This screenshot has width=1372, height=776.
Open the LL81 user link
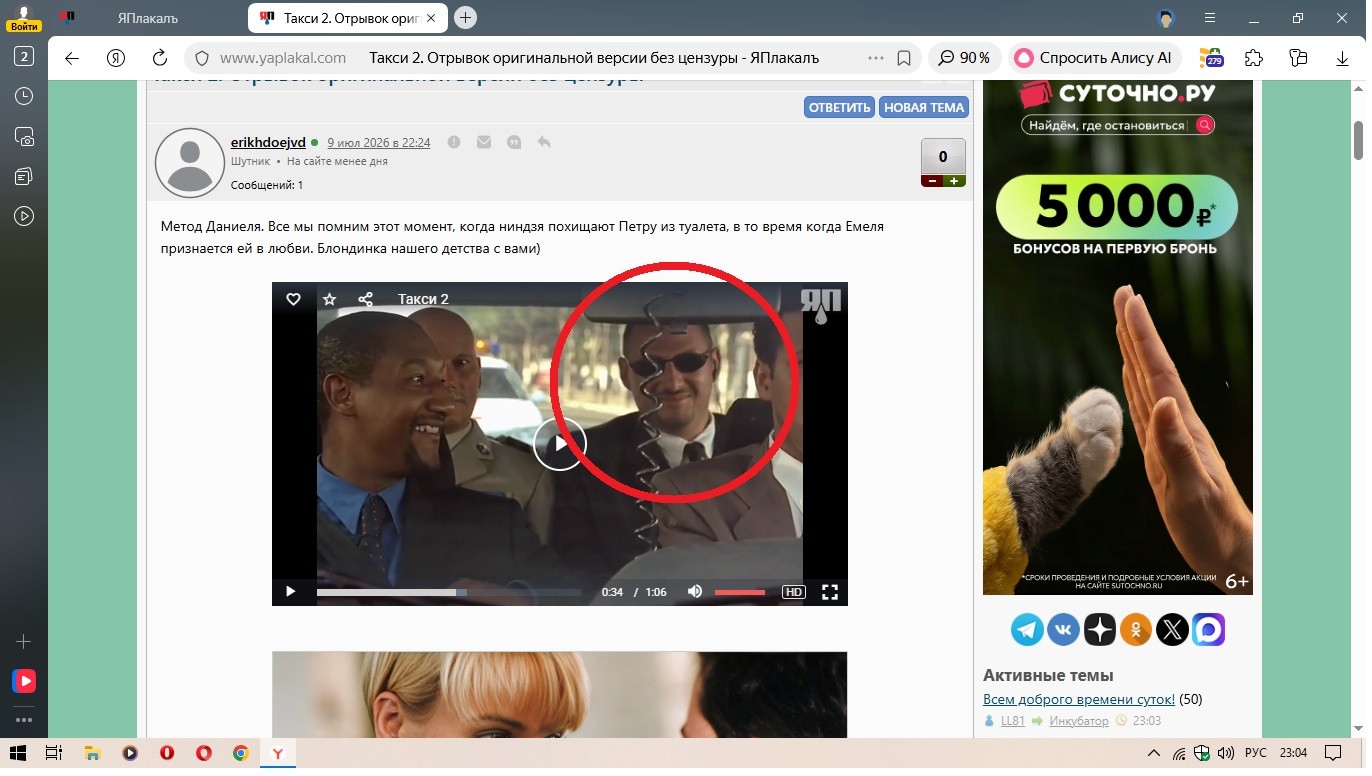coord(1013,721)
